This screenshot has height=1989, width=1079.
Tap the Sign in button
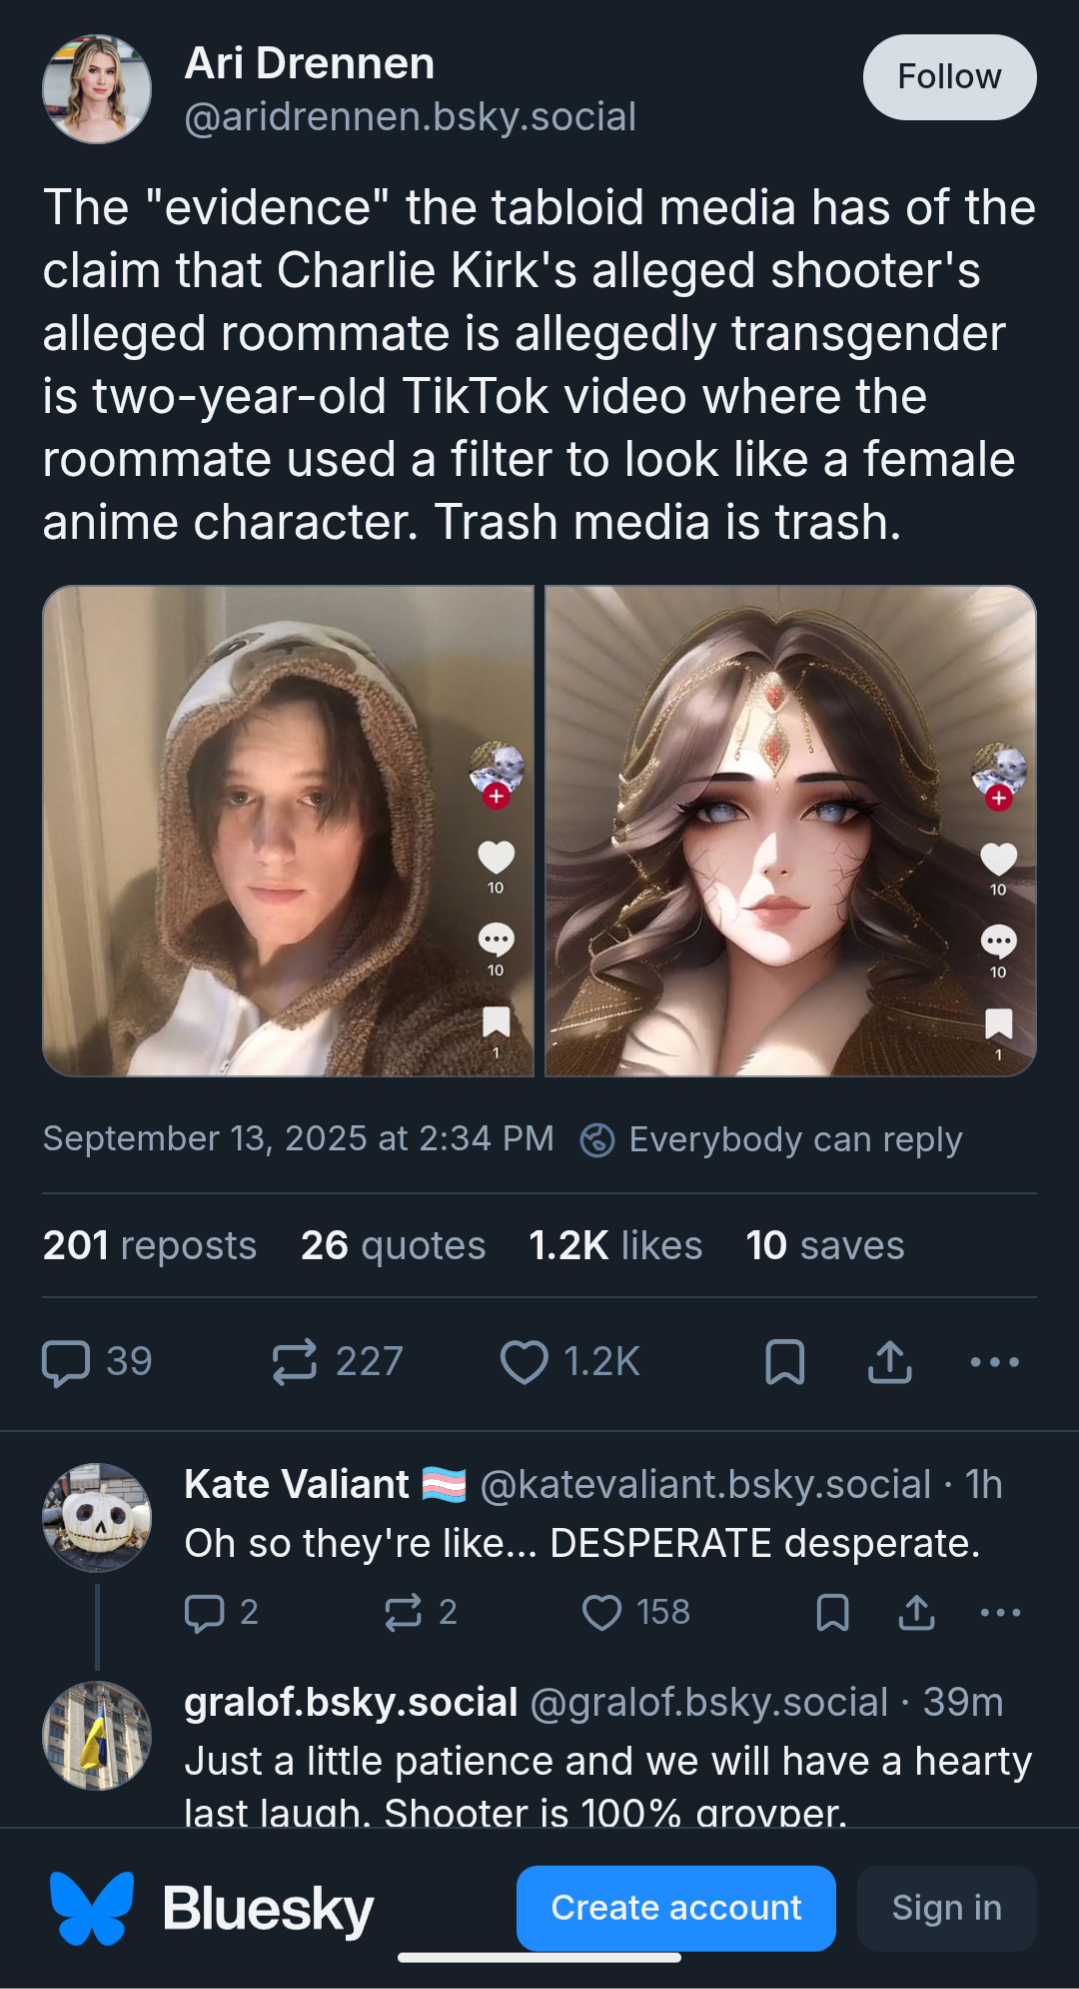(946, 1908)
